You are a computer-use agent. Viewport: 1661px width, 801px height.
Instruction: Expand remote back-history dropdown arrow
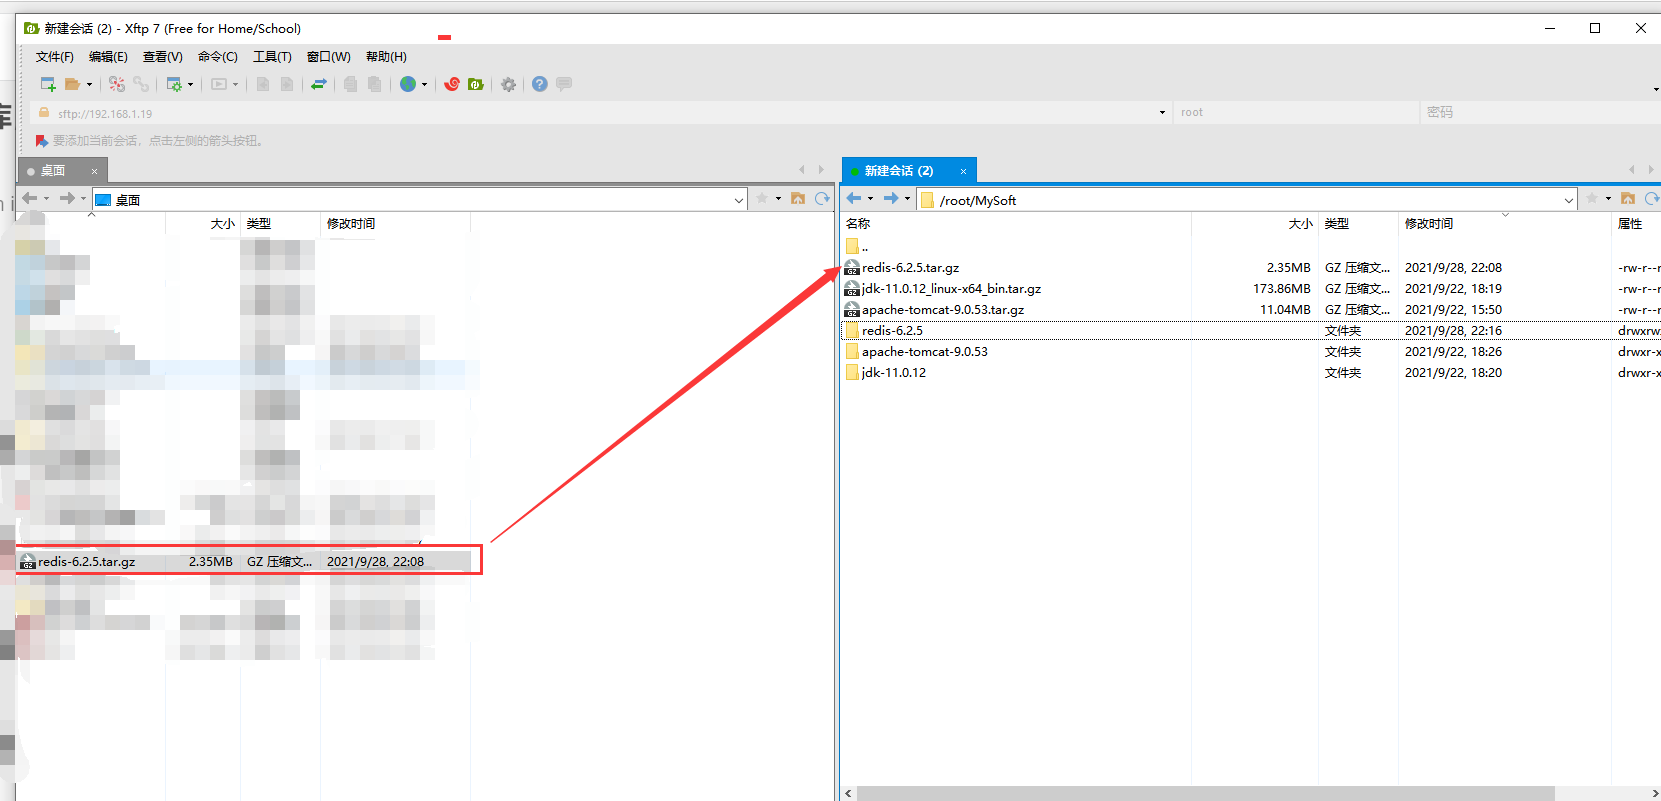pos(870,199)
